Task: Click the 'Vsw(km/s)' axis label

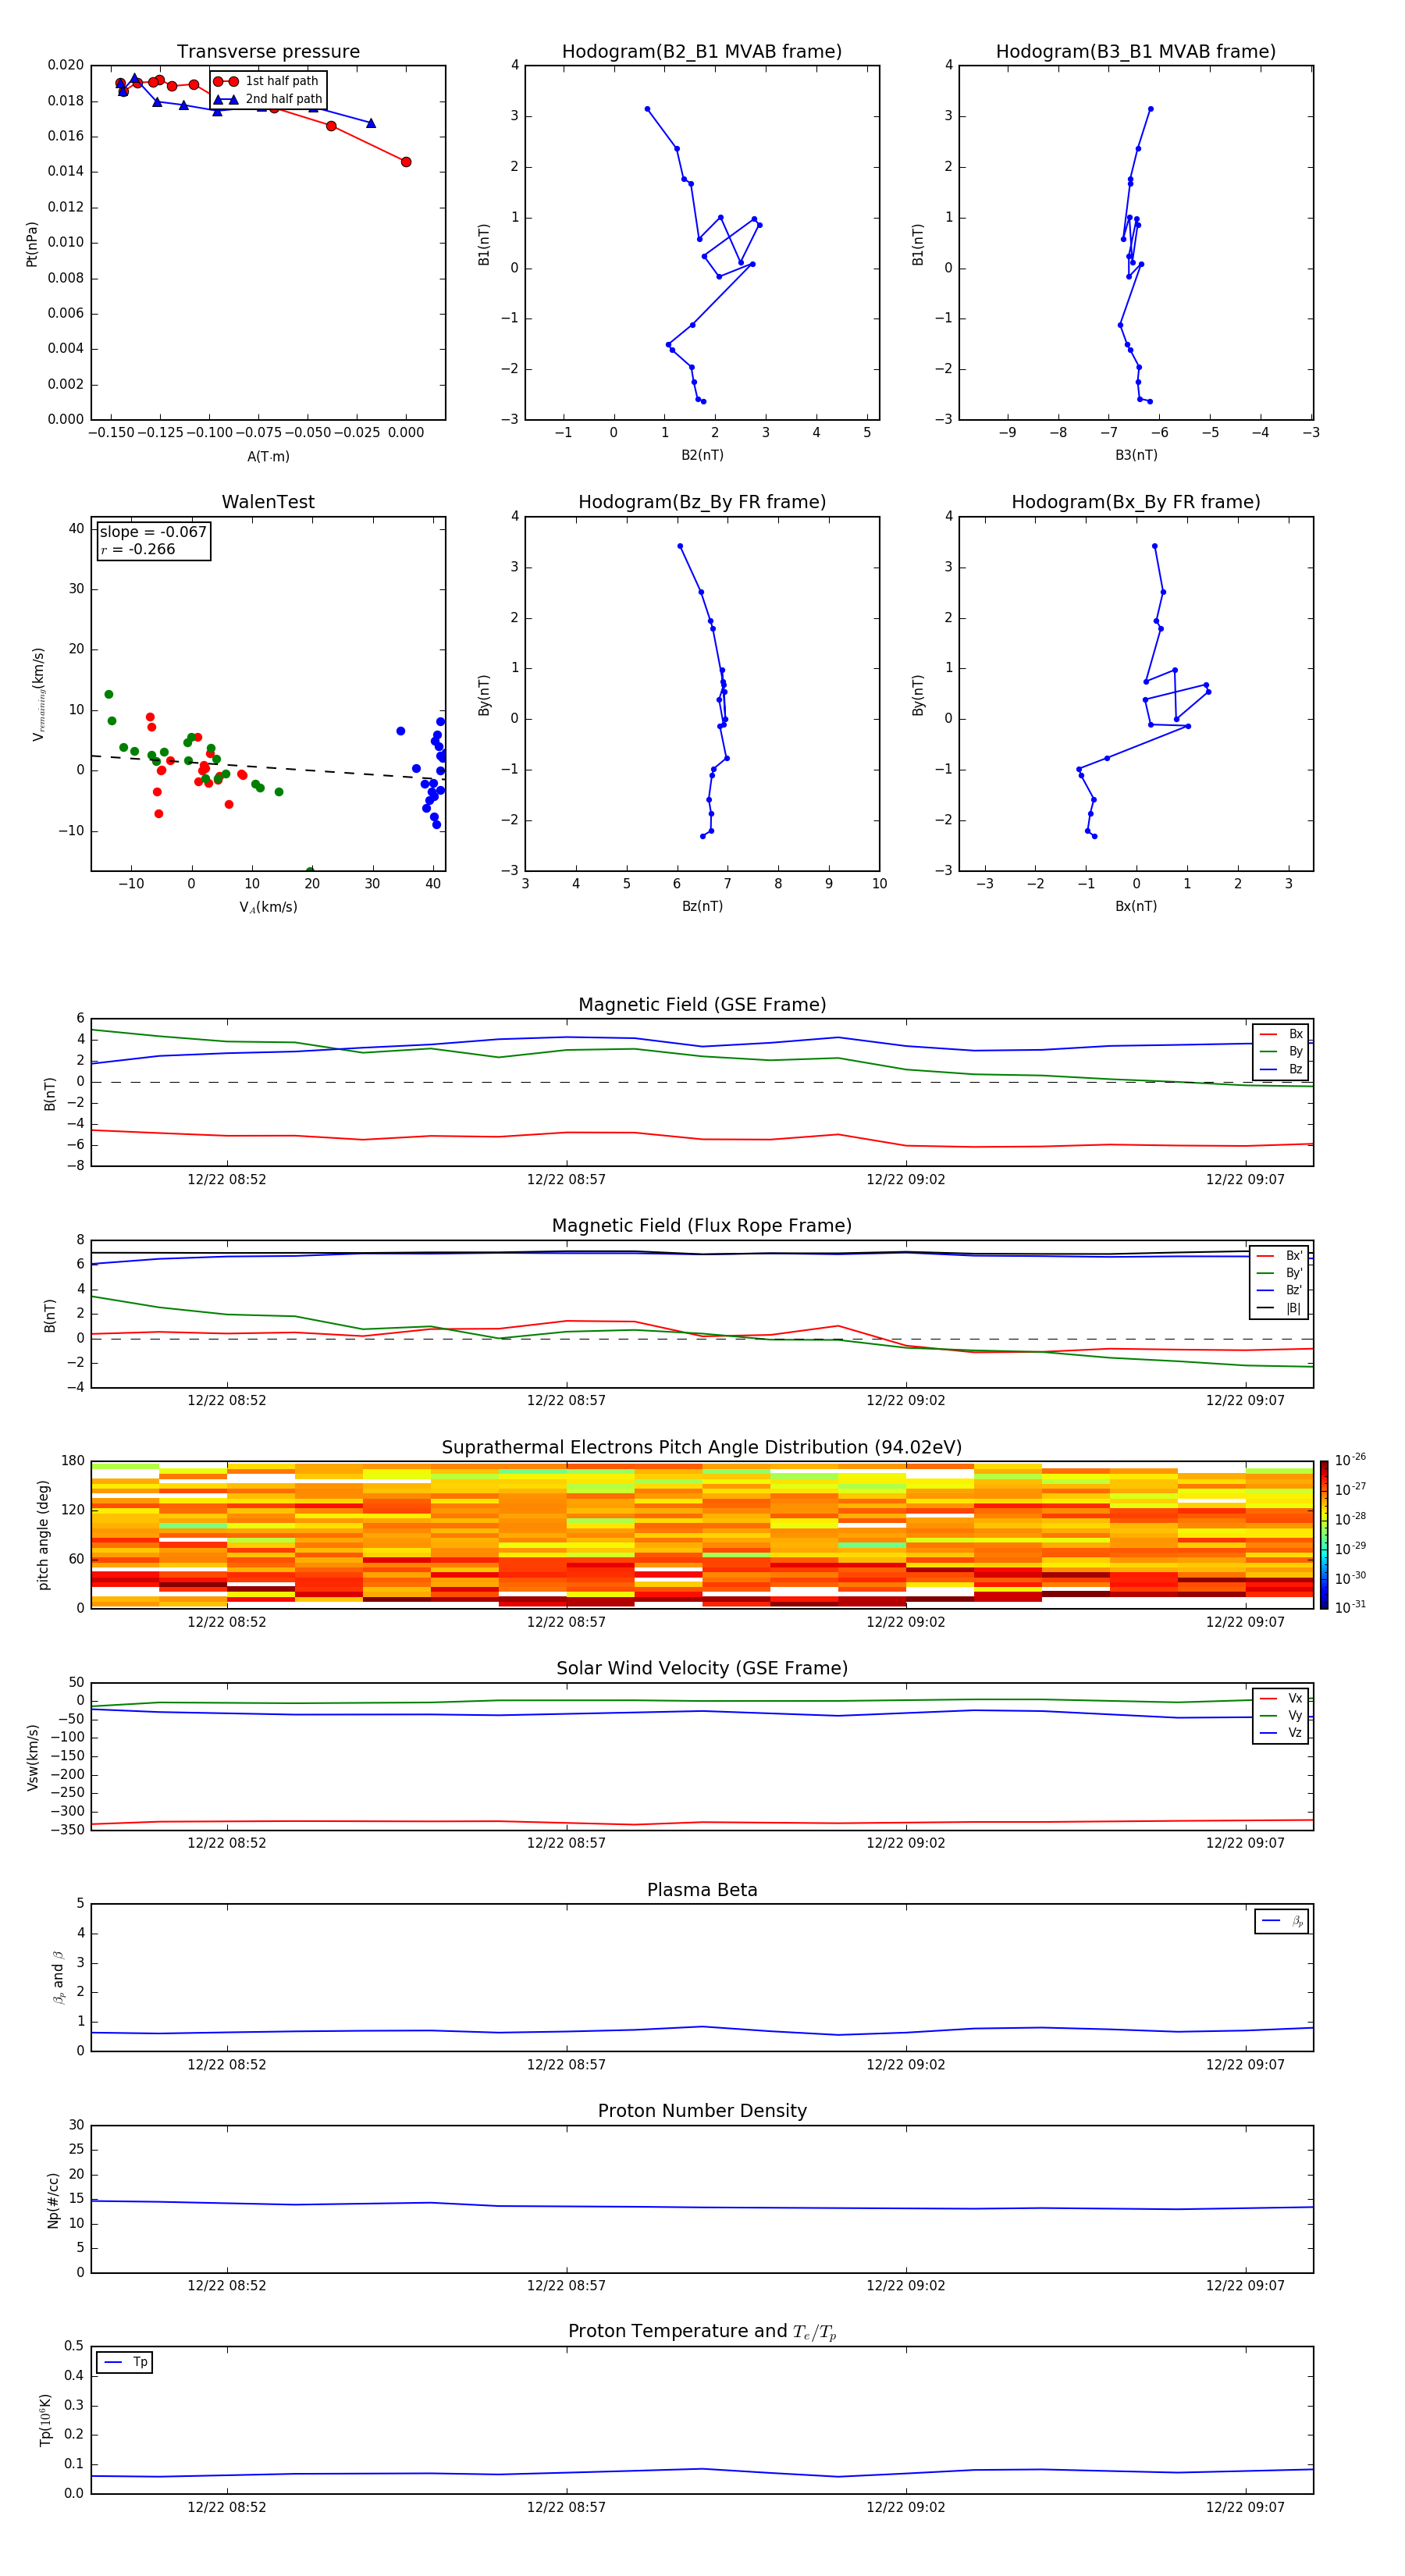Action: [x=32, y=1757]
